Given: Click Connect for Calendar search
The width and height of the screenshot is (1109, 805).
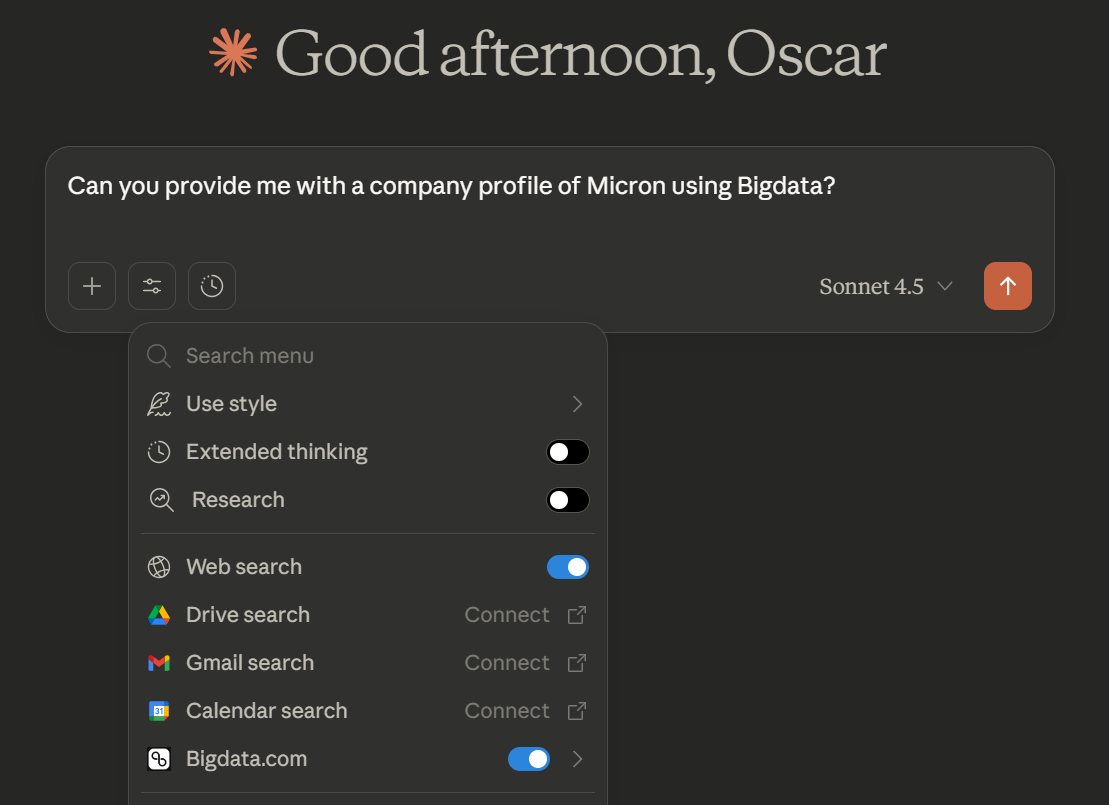Looking at the screenshot, I should [507, 711].
